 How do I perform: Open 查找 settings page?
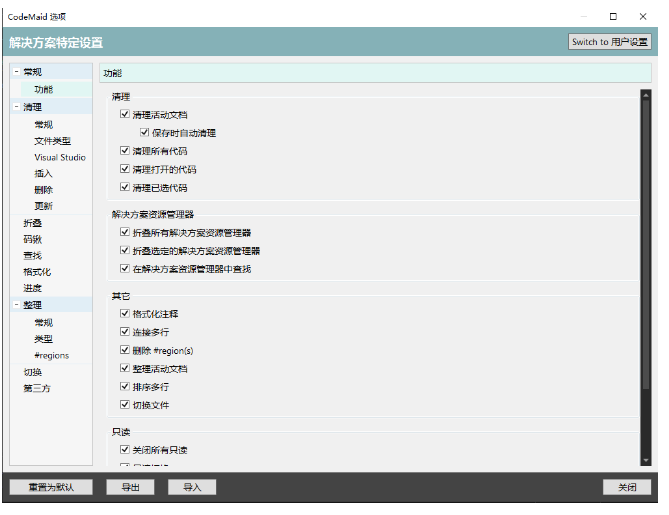click(x=32, y=256)
